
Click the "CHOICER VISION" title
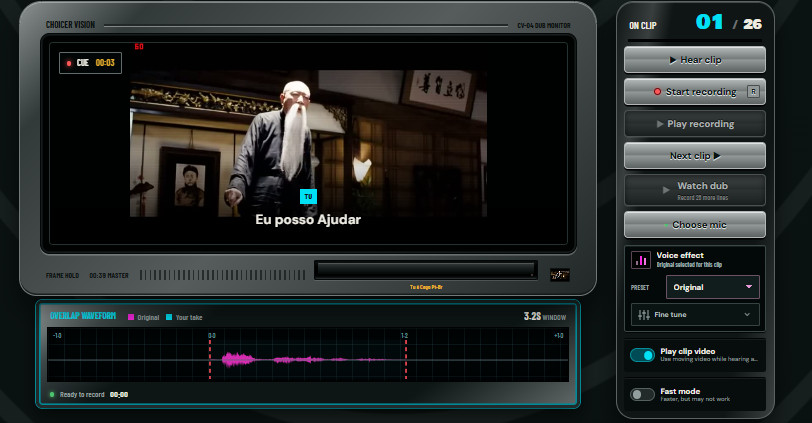[70, 25]
